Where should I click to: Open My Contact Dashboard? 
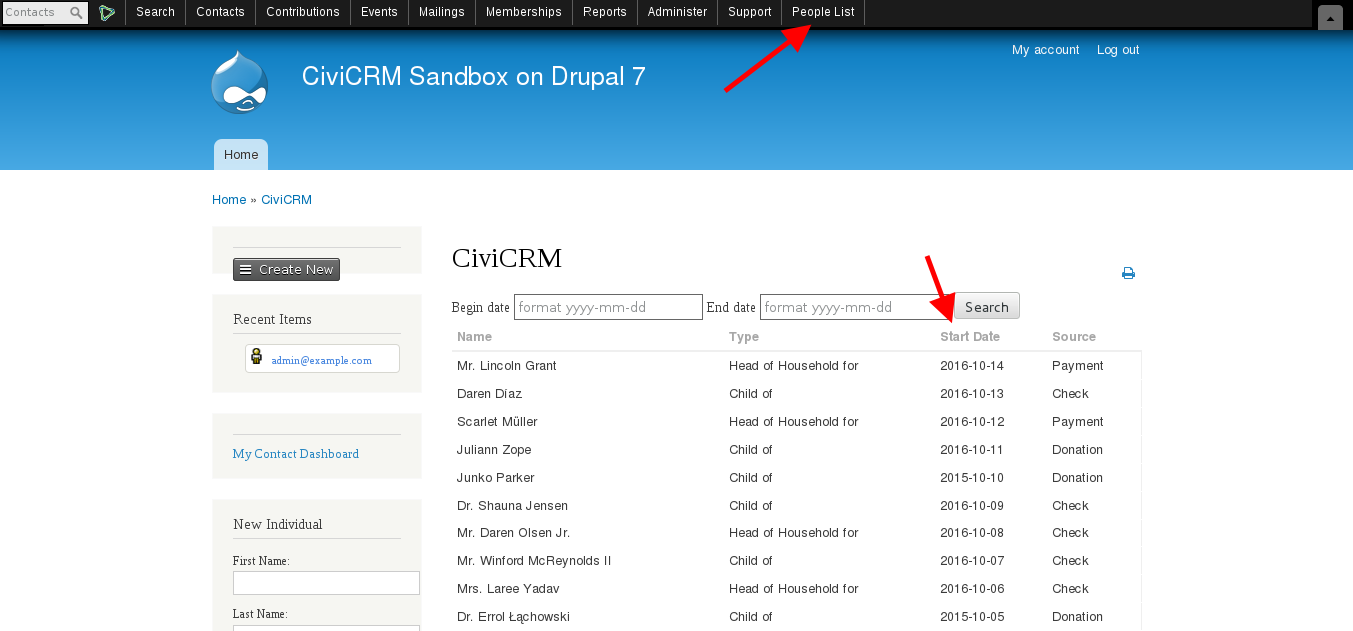296,454
